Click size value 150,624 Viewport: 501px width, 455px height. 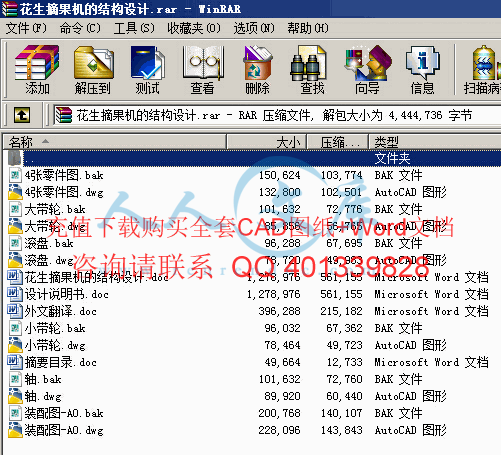(279, 175)
